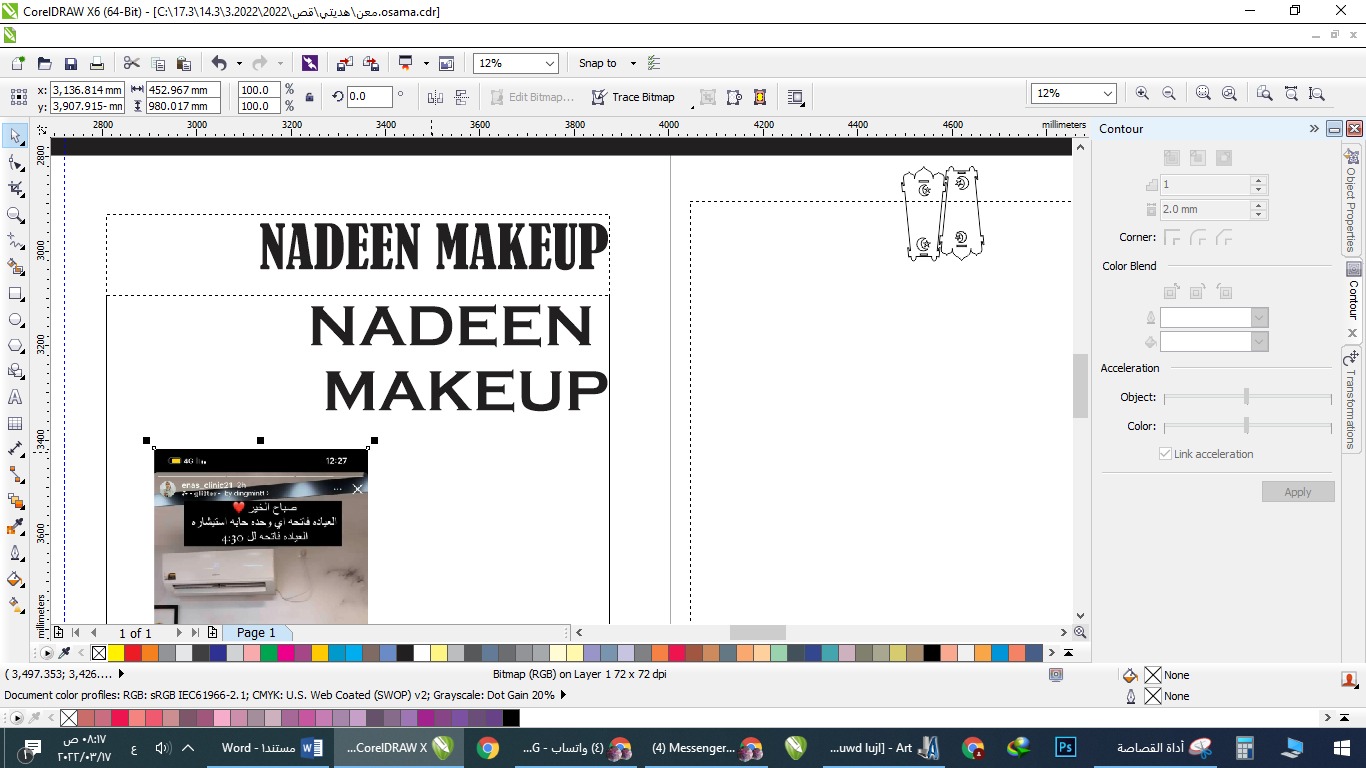Select the Color Eyedropper tool
This screenshot has height=768, width=1366.
pyautogui.click(x=15, y=527)
